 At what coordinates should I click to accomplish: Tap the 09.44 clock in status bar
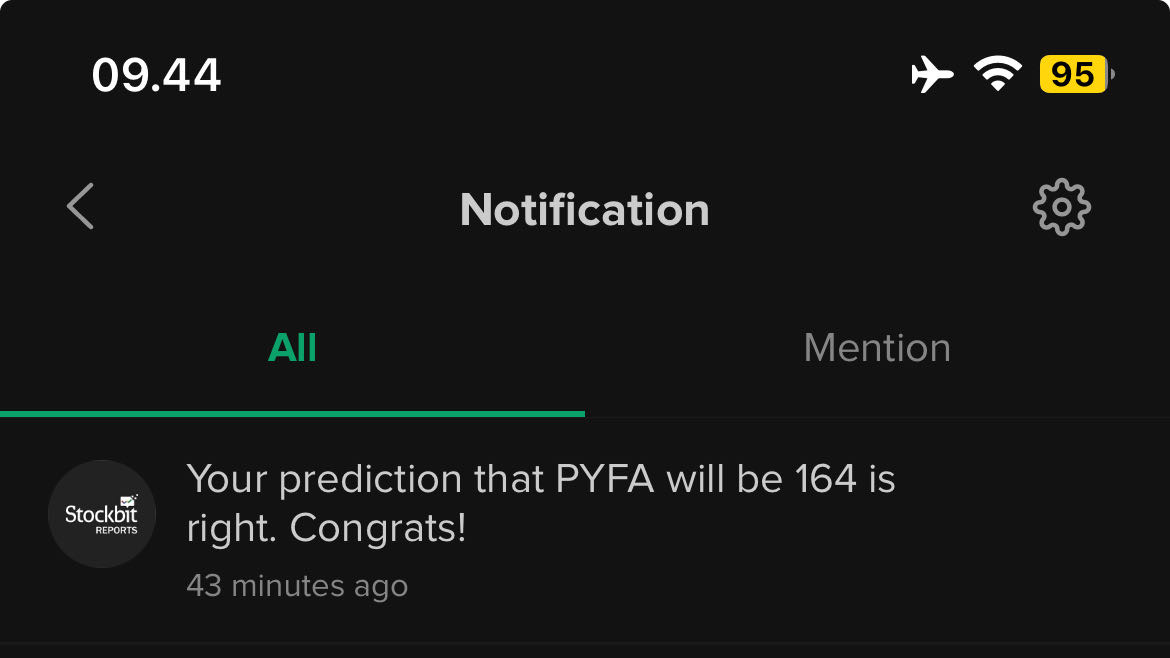[x=156, y=75]
